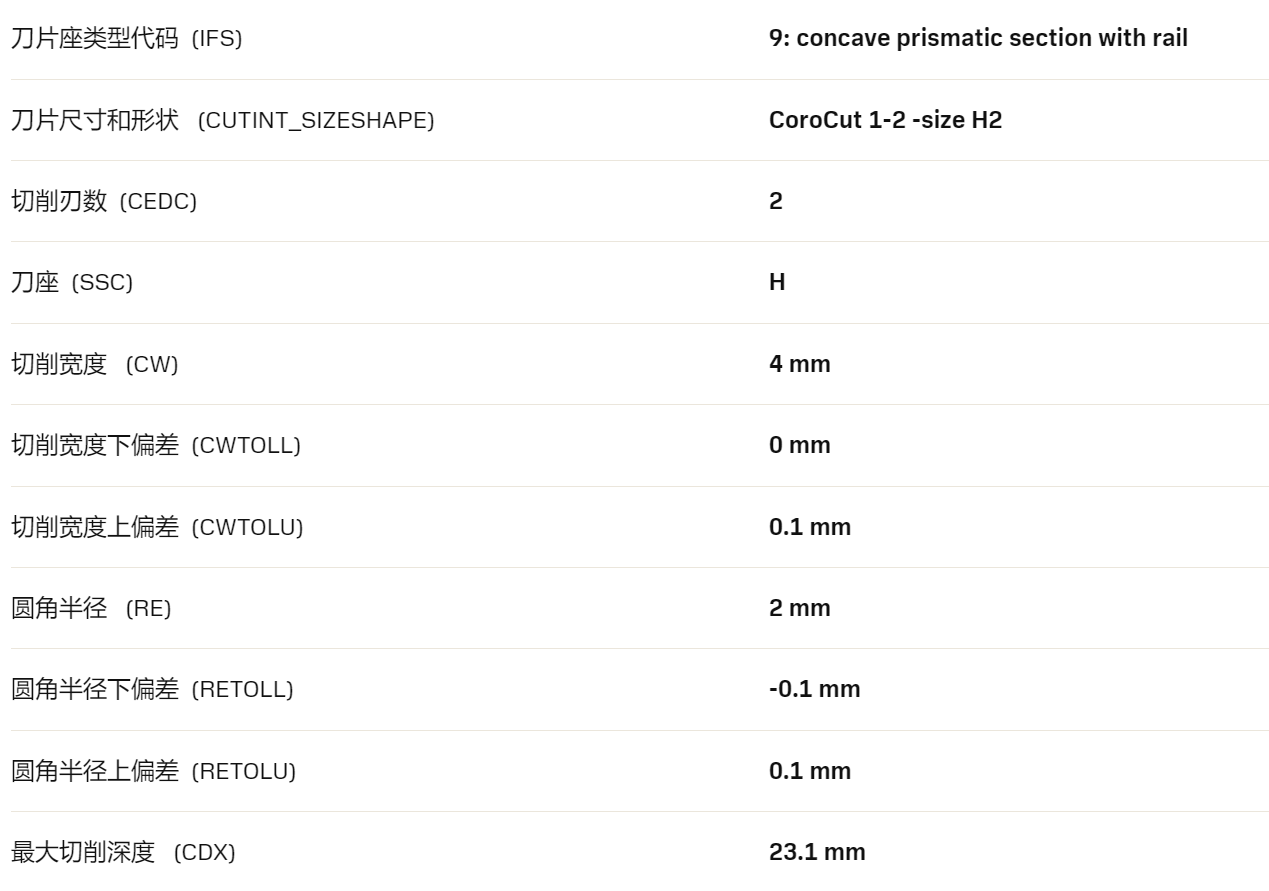Click the 切削宽度下偏差 (CWTOLL) label

155,446
